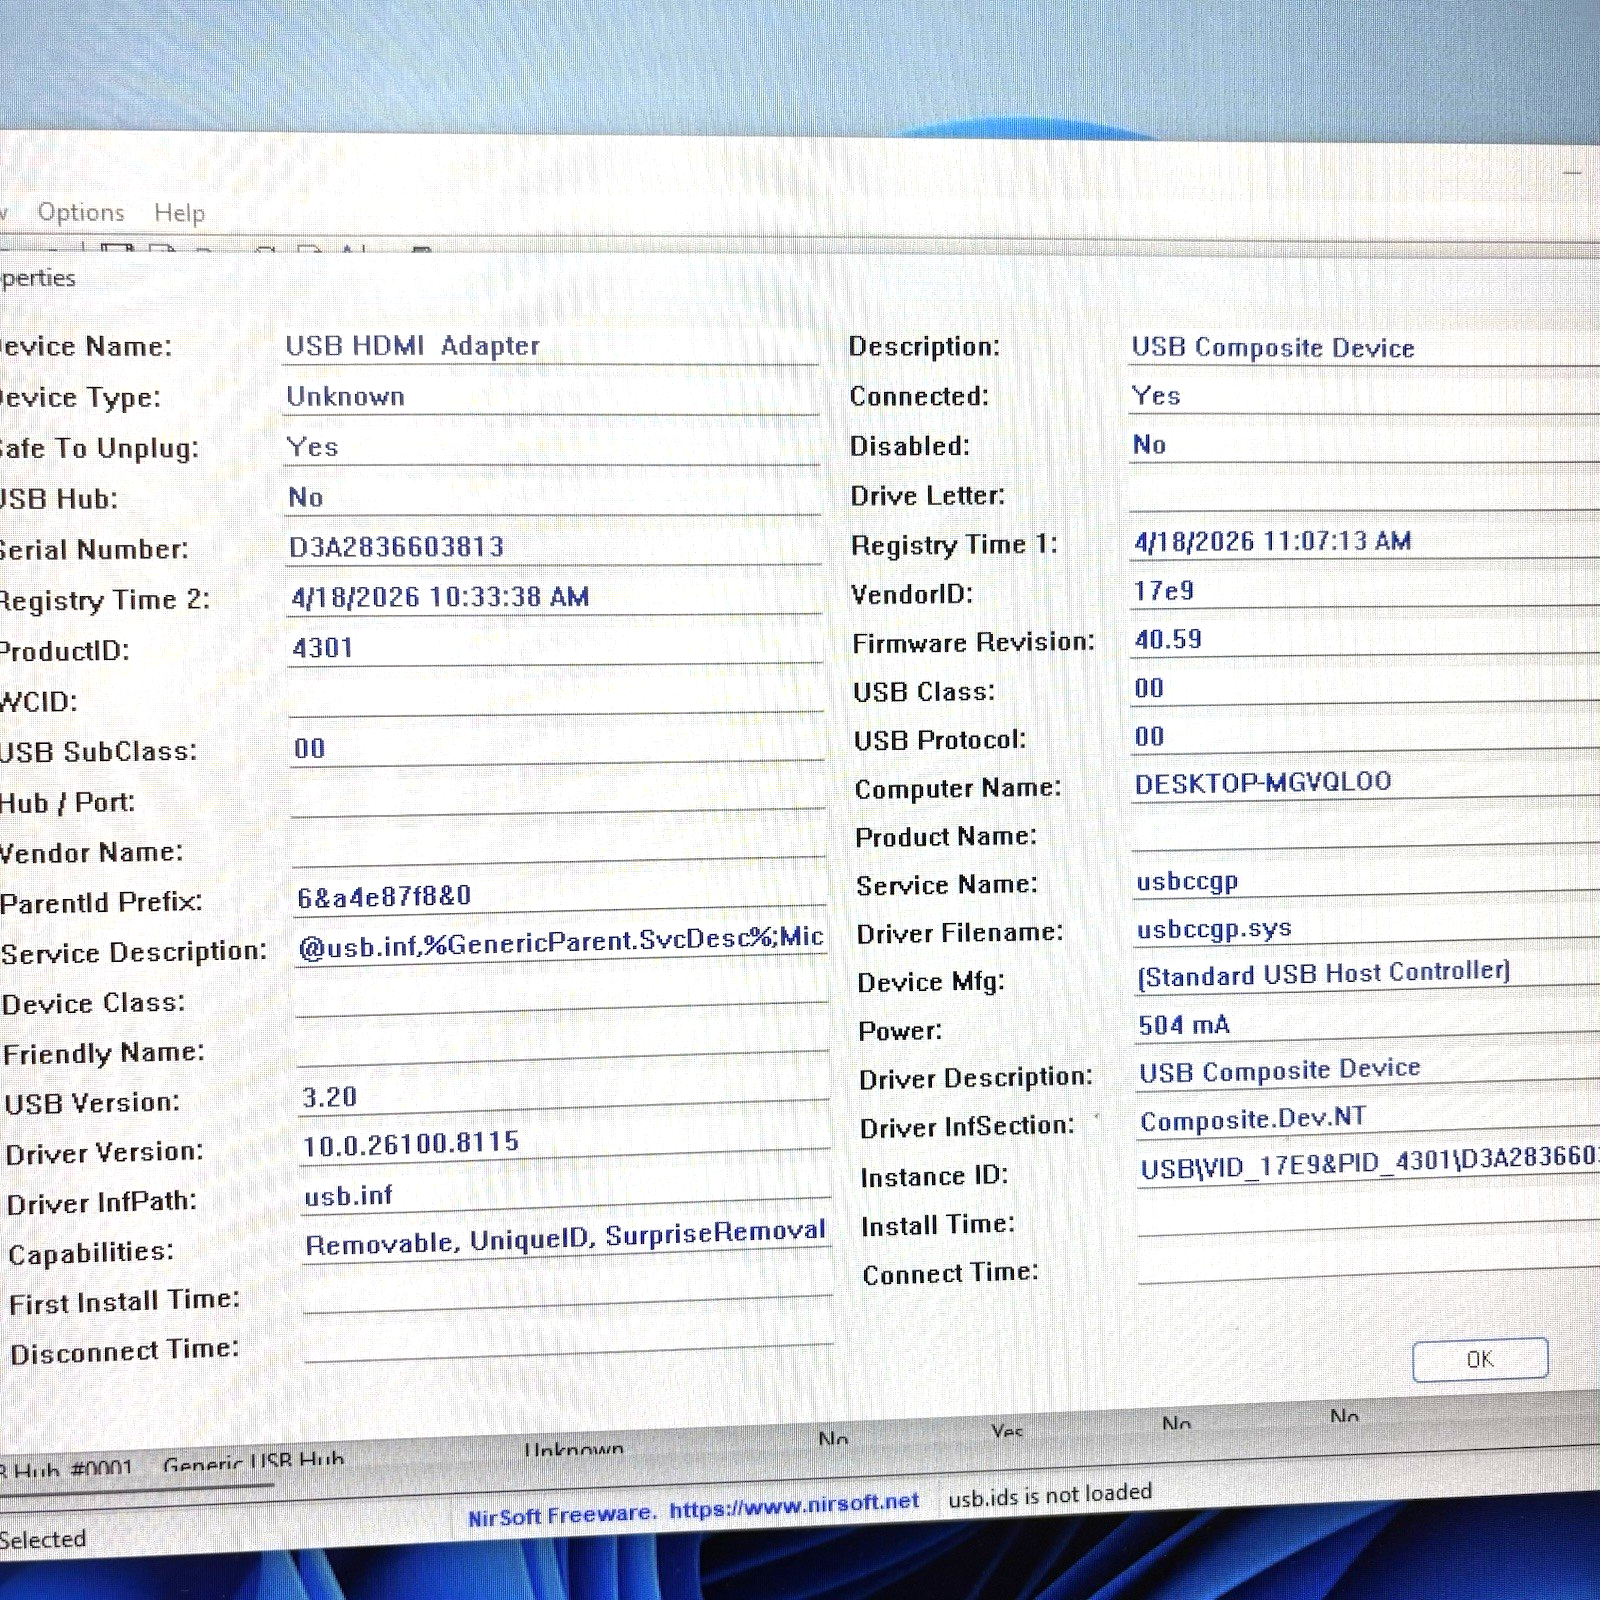
Task: Click the USB Hub value field
Action: point(553,497)
